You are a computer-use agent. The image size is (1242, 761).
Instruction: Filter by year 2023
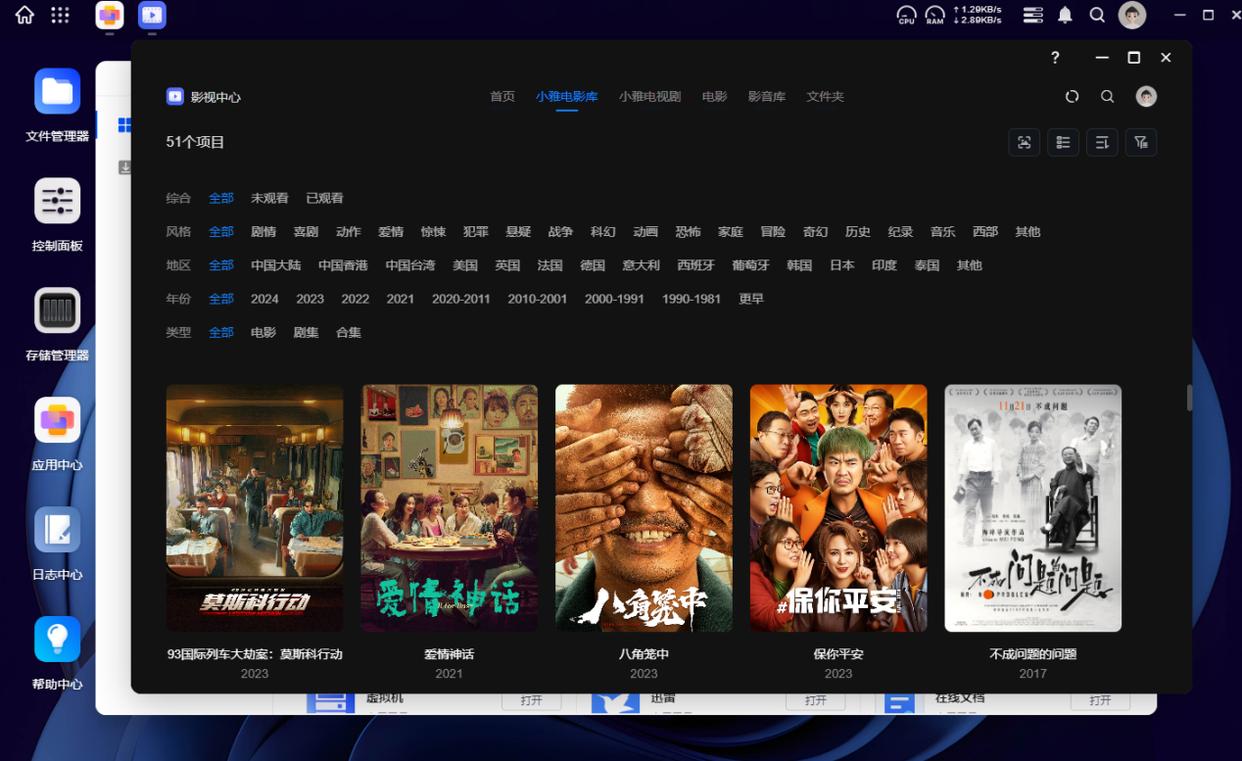pyautogui.click(x=310, y=299)
